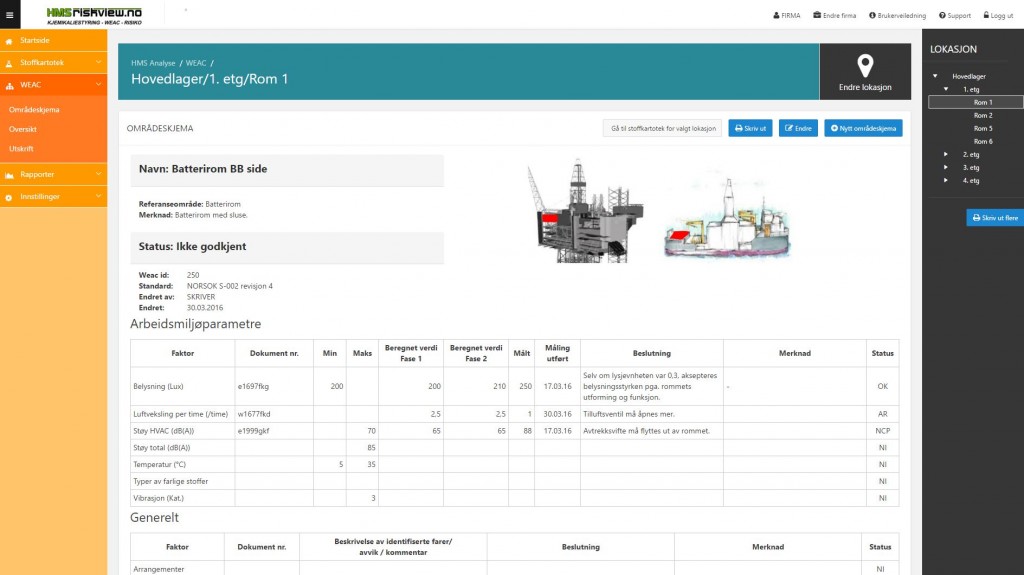
Task: Go to stoffkartotek for selected location
Action: (662, 128)
